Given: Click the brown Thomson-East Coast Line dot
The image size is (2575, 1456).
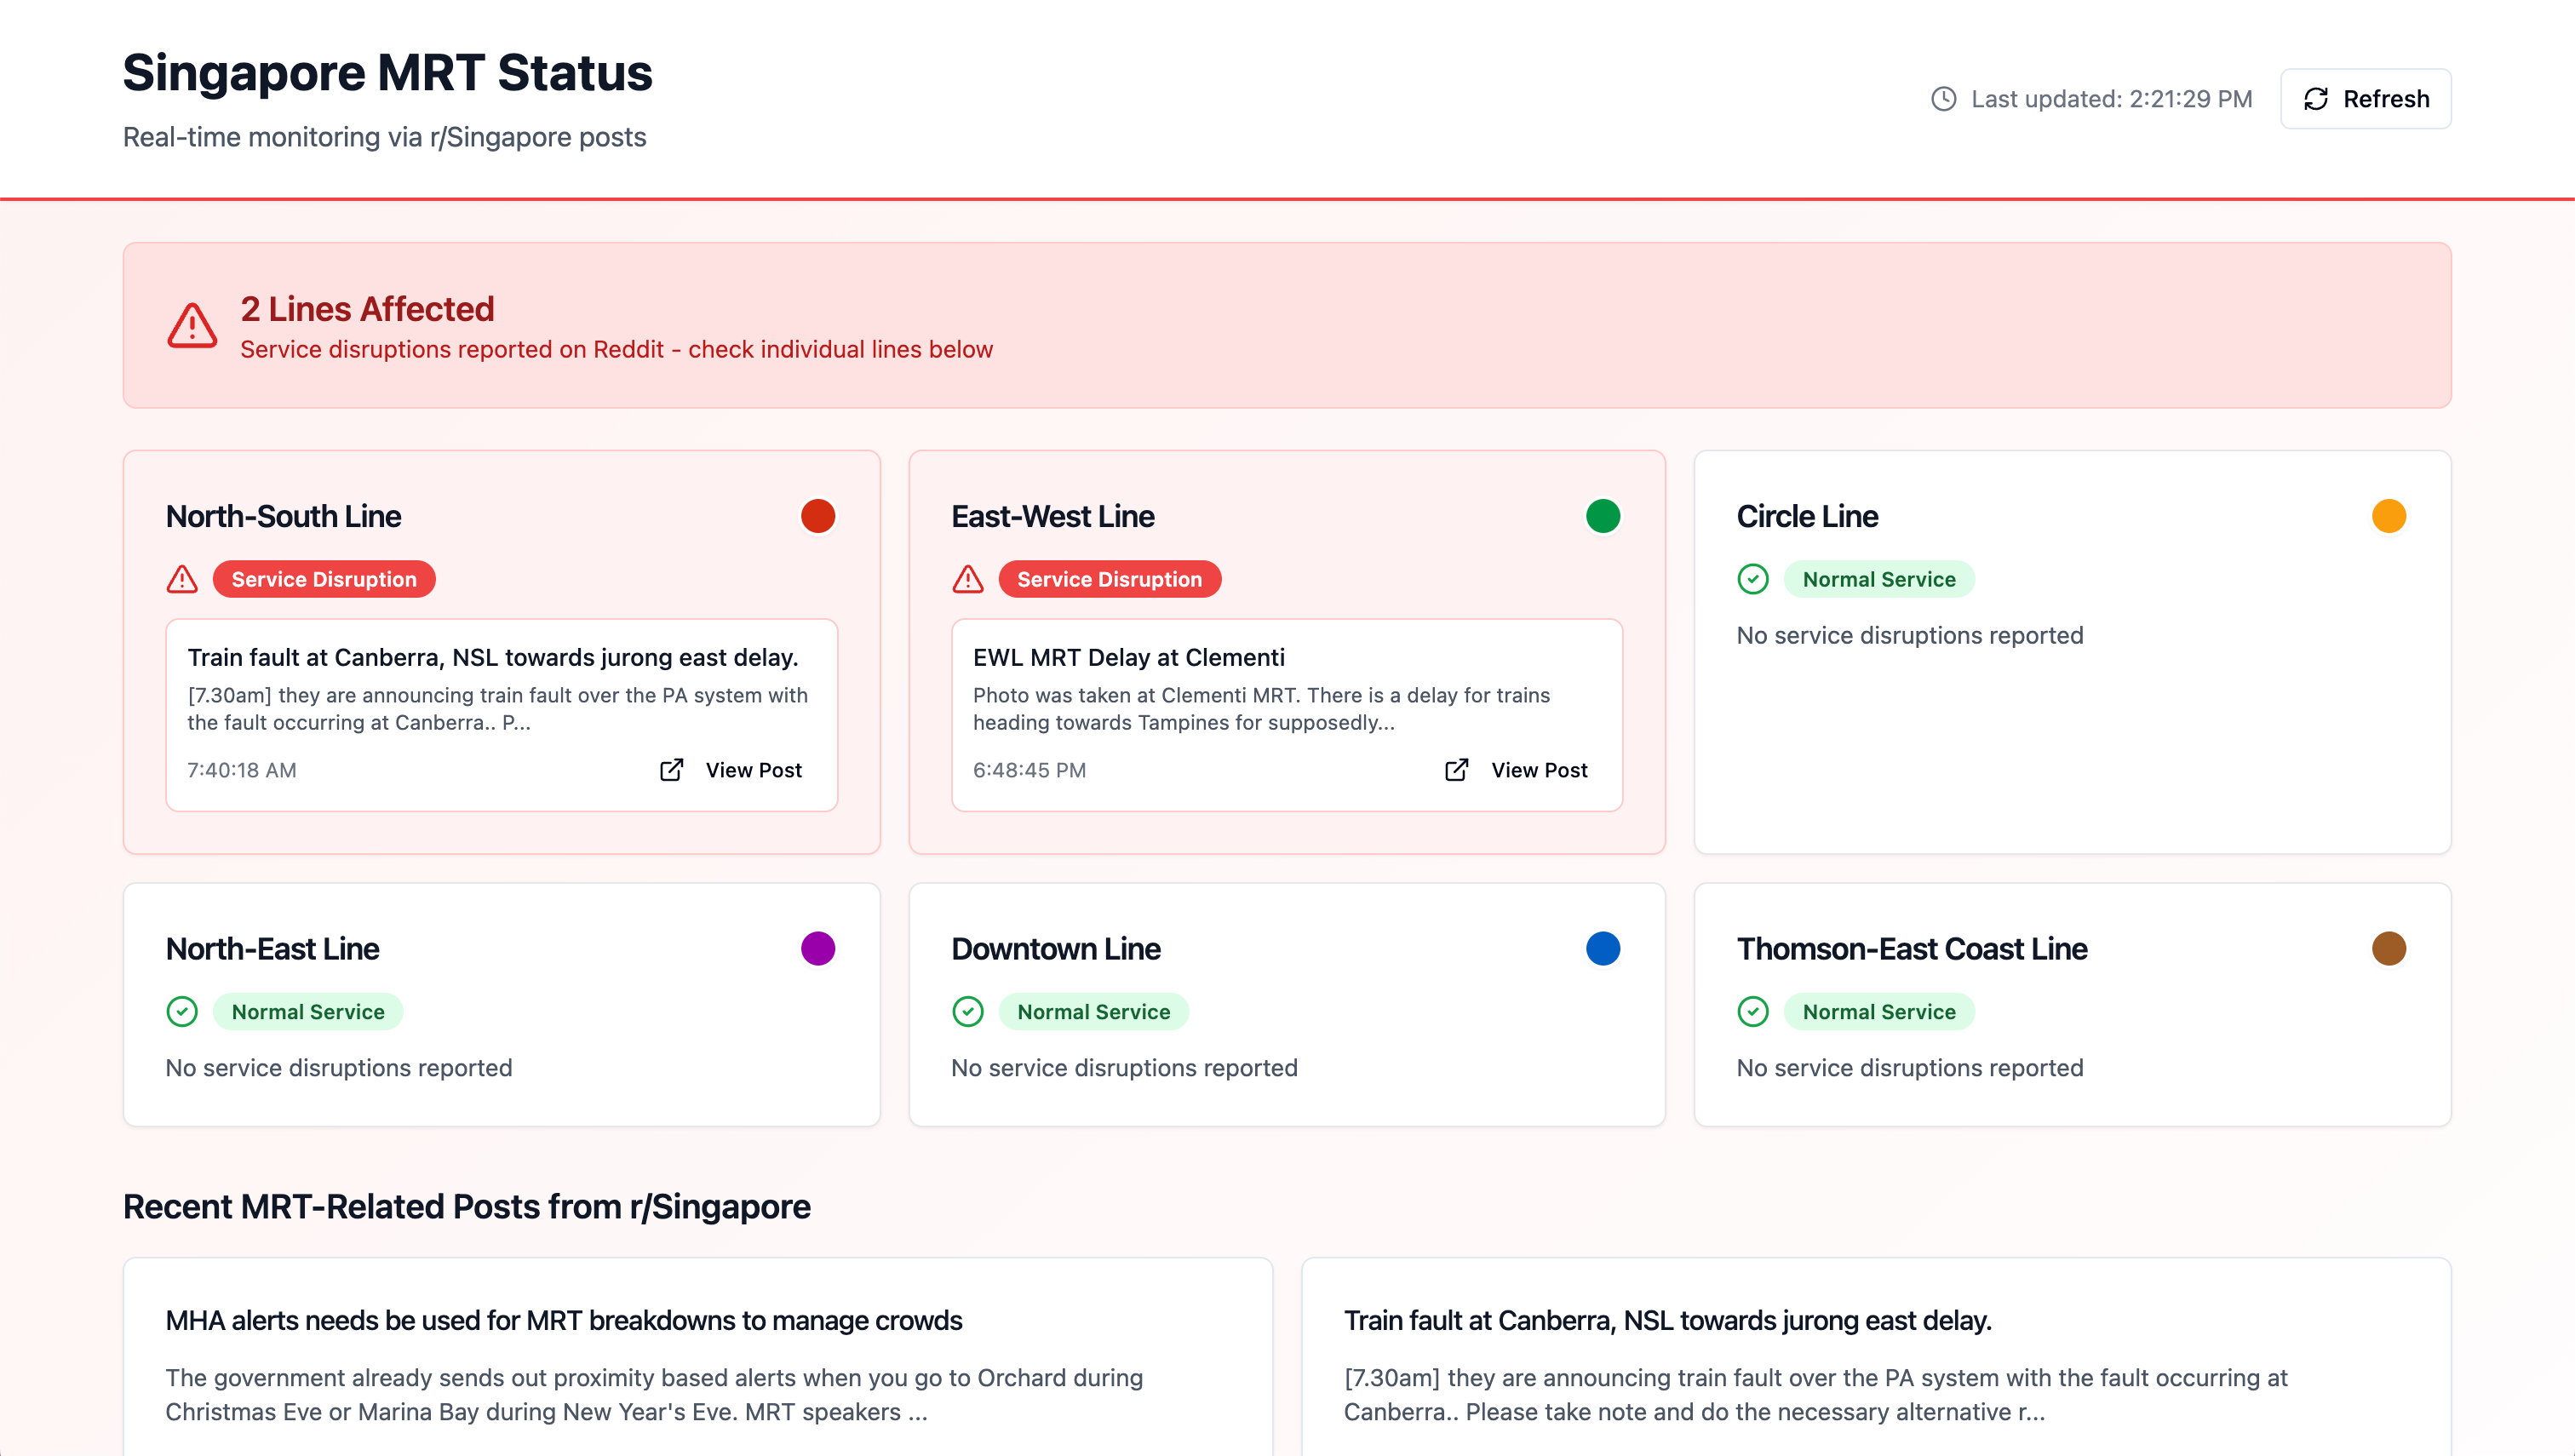Looking at the screenshot, I should 2388,948.
